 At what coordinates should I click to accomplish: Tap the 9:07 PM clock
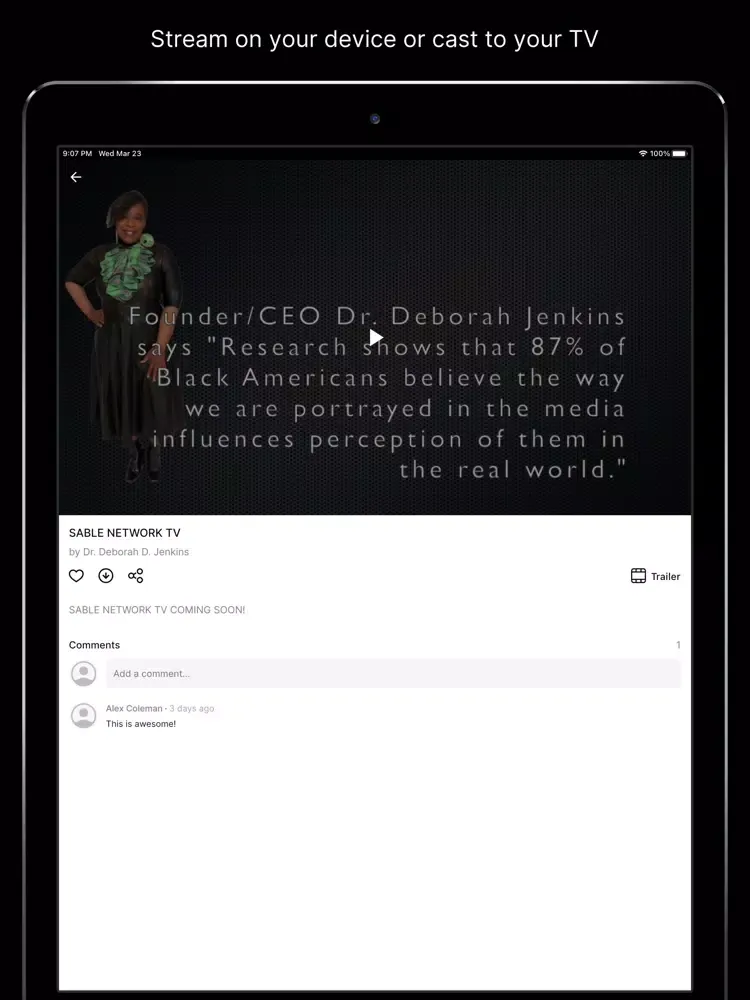click(x=77, y=153)
